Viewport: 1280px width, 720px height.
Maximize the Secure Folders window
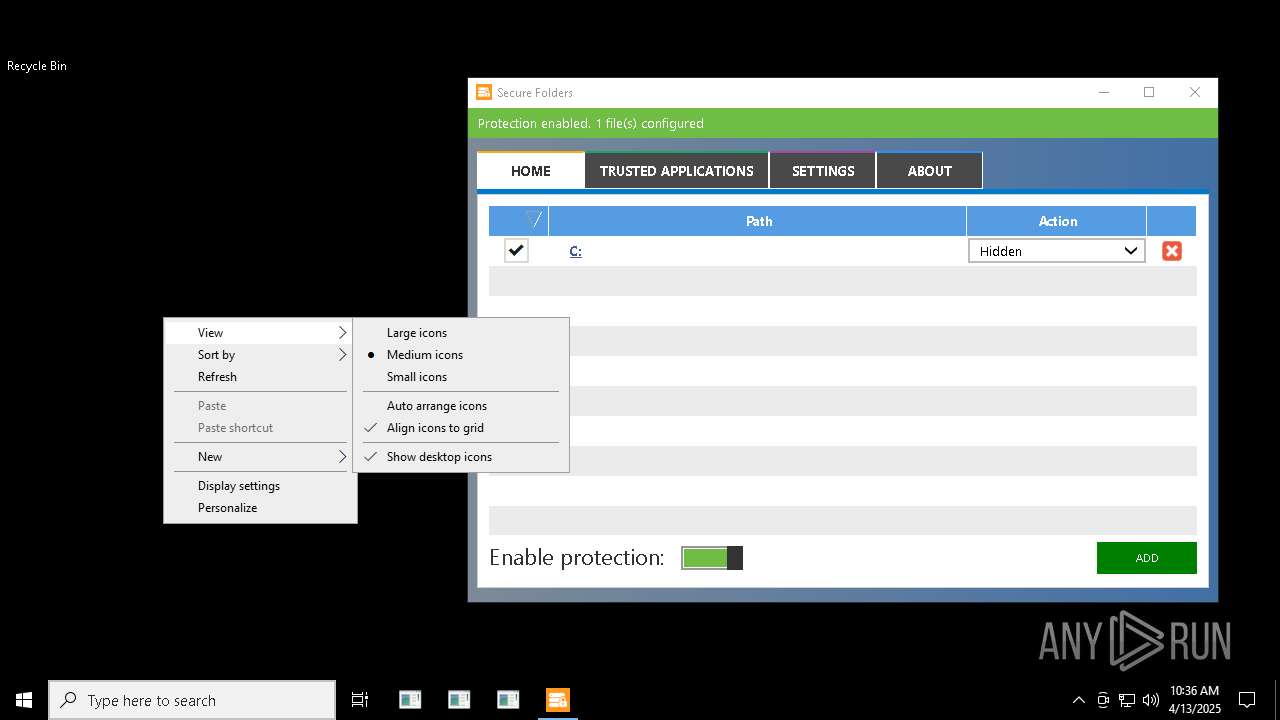pyautogui.click(x=1149, y=92)
